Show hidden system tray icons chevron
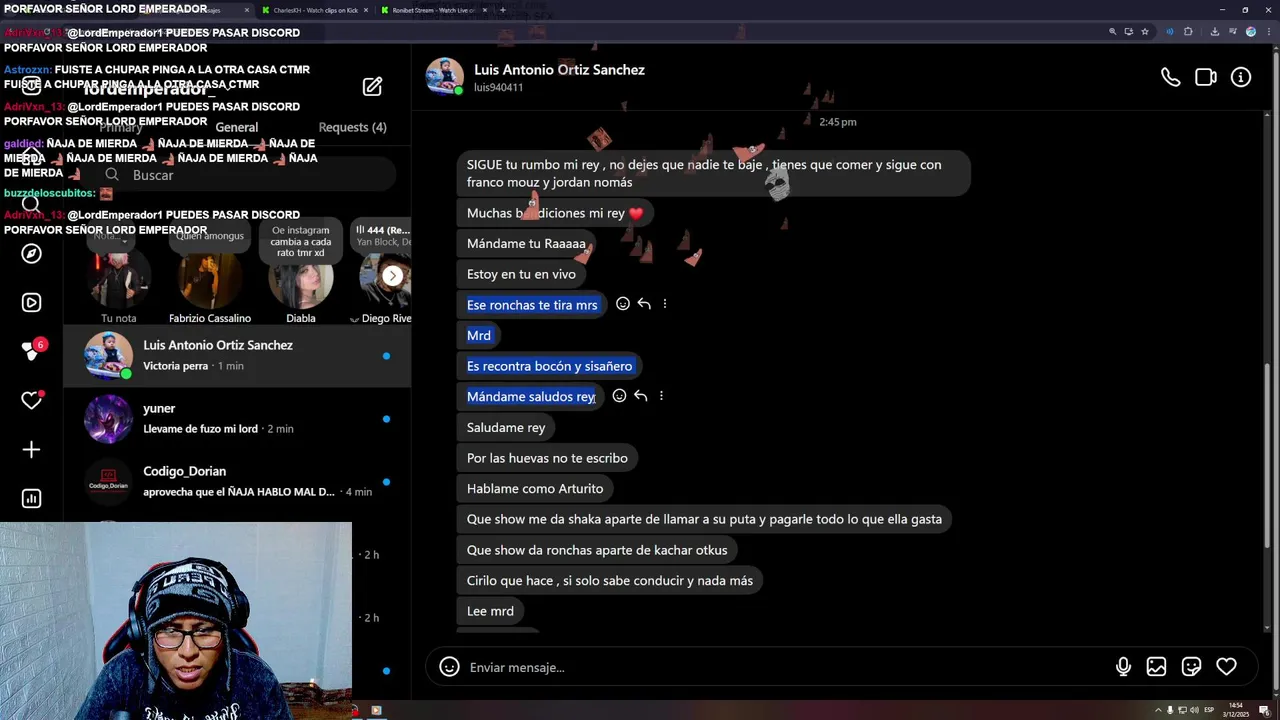 pos(1156,710)
